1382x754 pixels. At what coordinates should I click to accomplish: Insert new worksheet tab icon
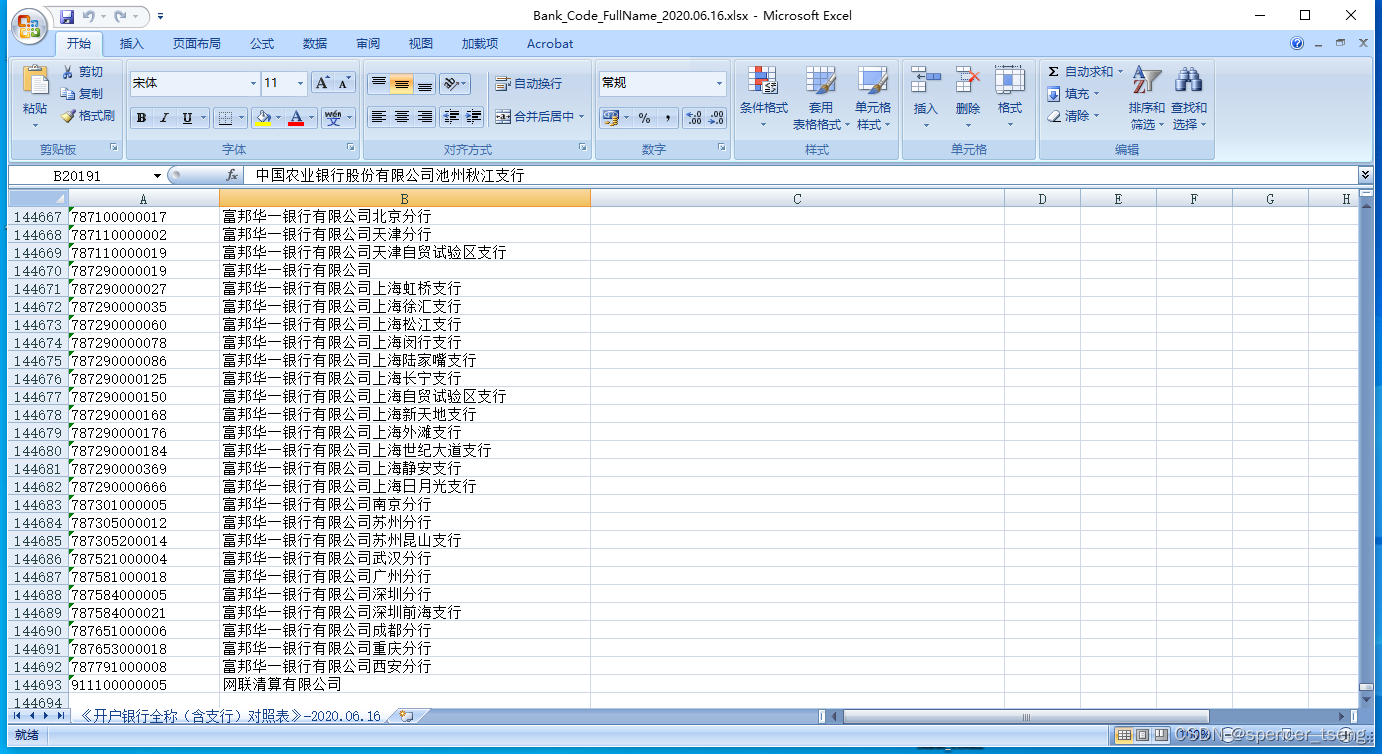click(x=407, y=716)
